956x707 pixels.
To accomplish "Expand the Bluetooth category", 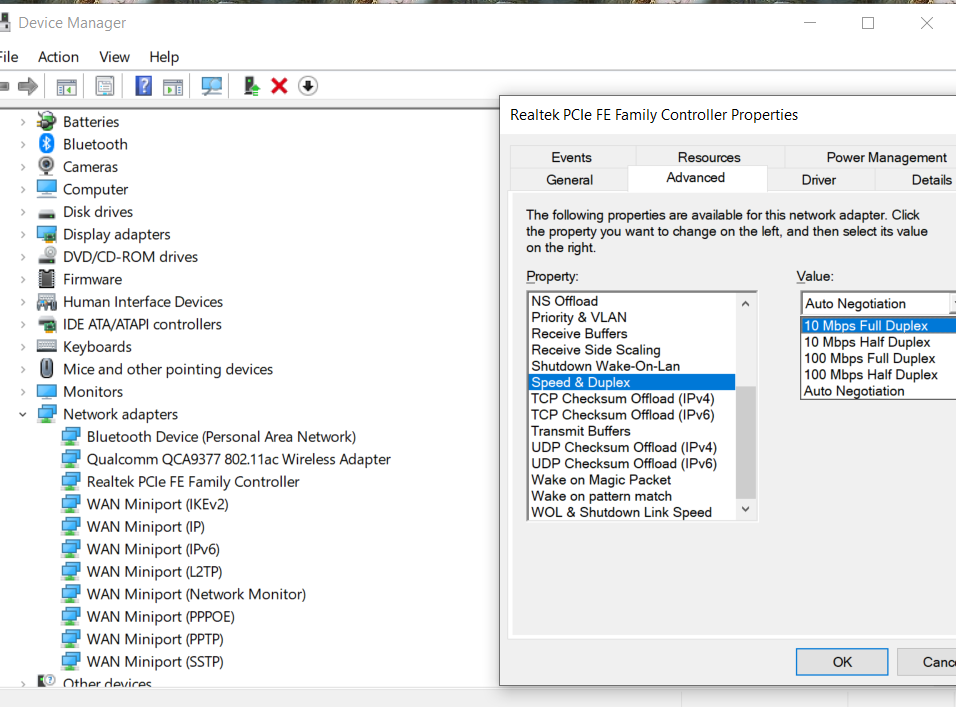I will [22, 144].
